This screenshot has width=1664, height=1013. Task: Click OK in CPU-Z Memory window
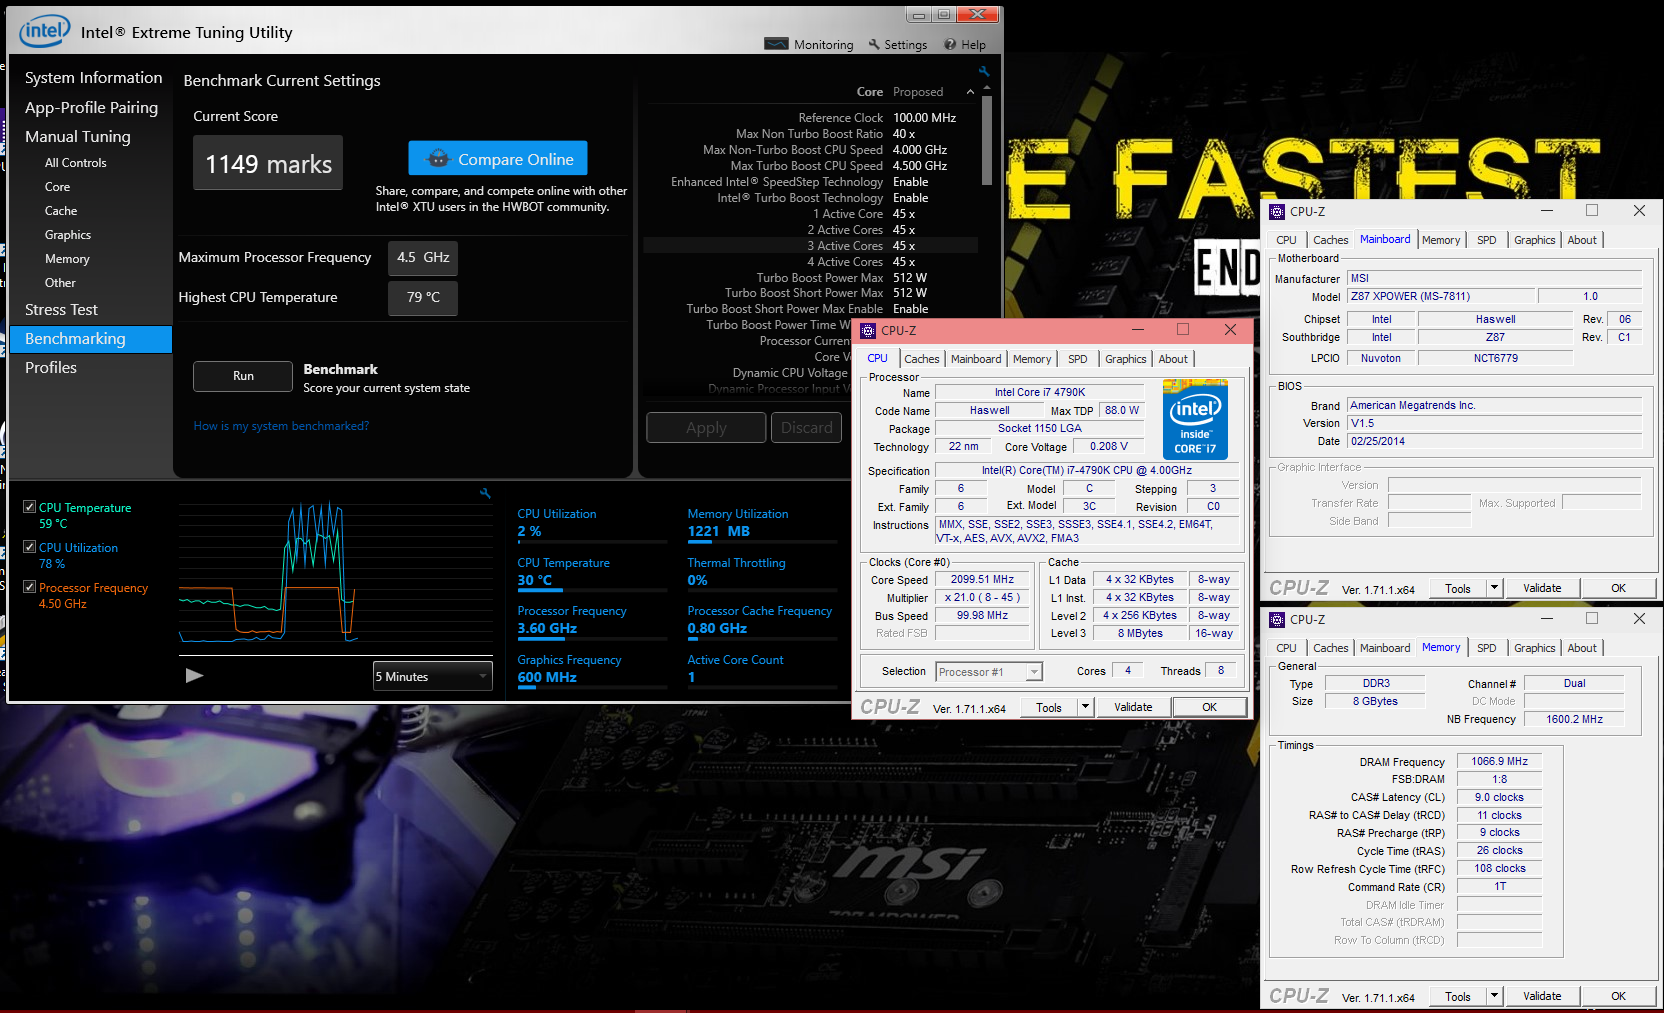pos(1618,996)
